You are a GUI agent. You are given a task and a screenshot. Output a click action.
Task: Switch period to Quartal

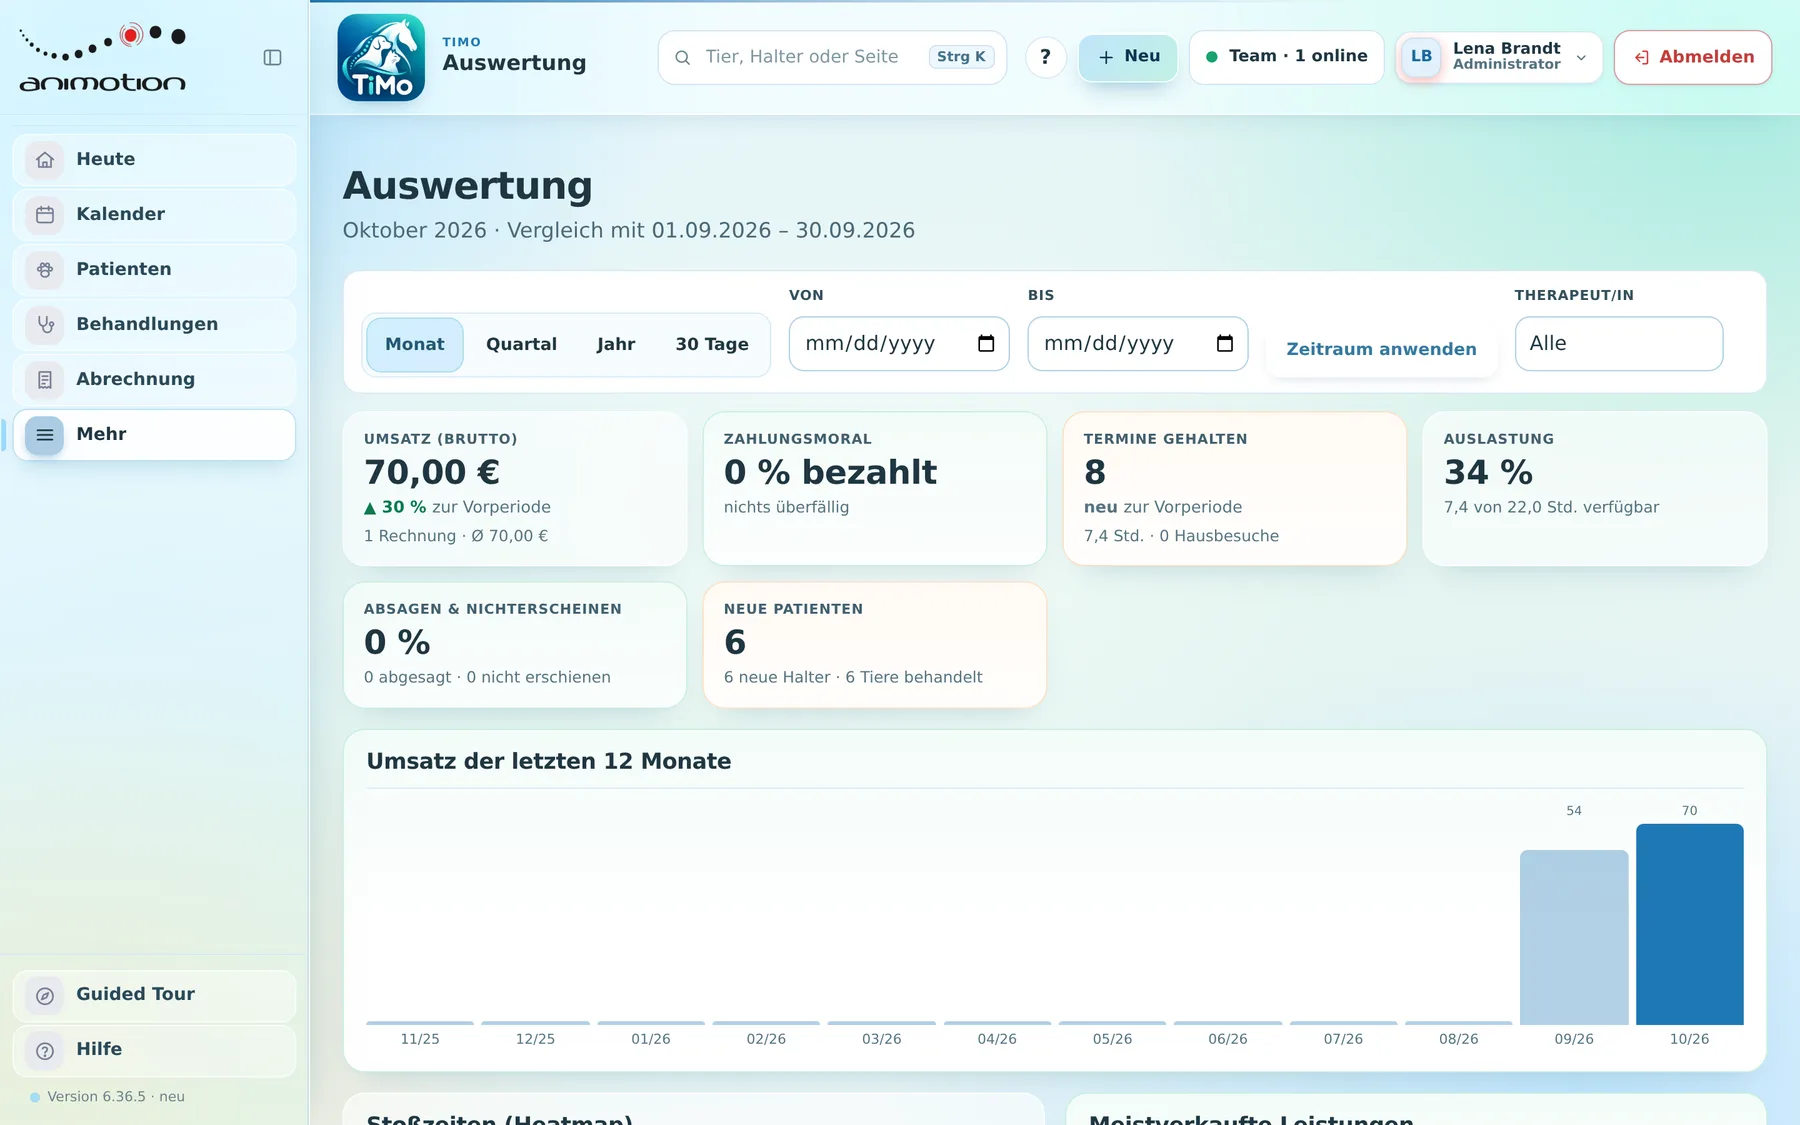(x=521, y=345)
